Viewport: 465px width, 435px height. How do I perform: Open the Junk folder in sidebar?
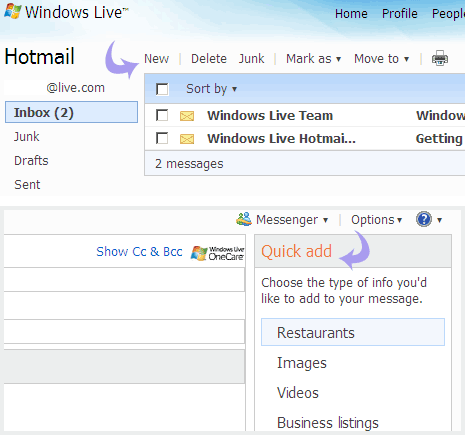pyautogui.click(x=27, y=136)
